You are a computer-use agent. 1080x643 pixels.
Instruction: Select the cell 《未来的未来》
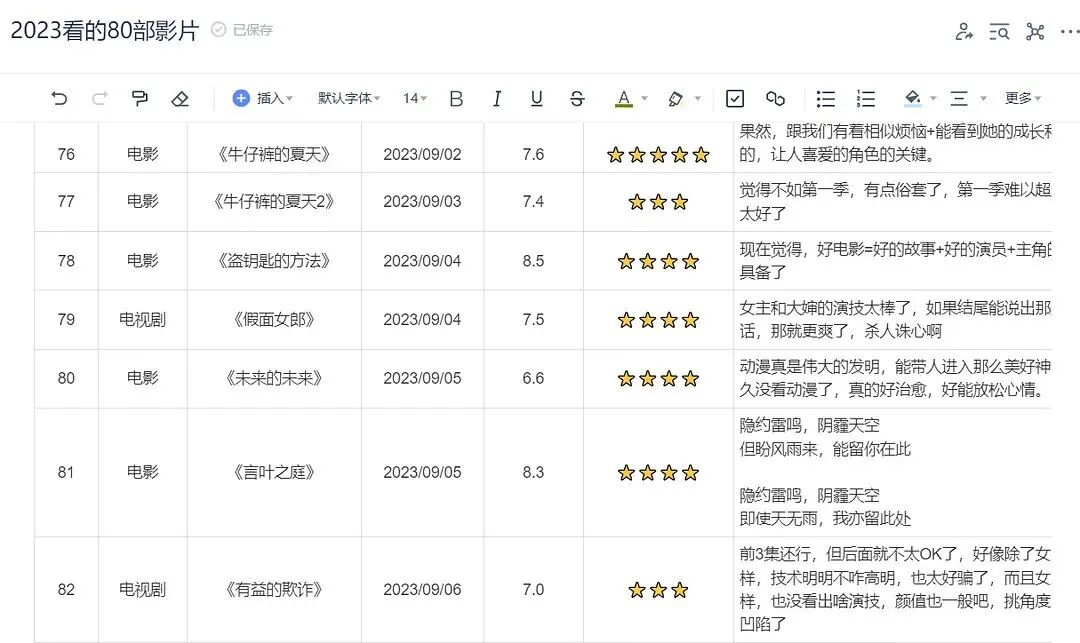(274, 378)
